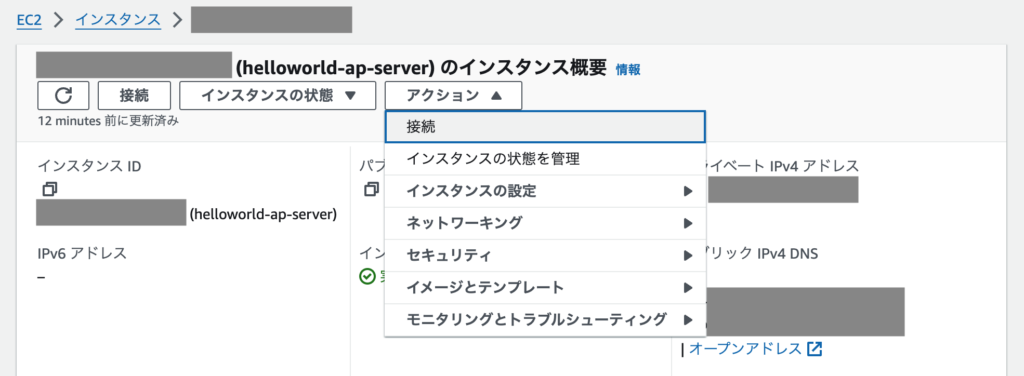The height and width of the screenshot is (376, 1024).
Task: Click the copy icon under the public address label
Action: coord(372,189)
